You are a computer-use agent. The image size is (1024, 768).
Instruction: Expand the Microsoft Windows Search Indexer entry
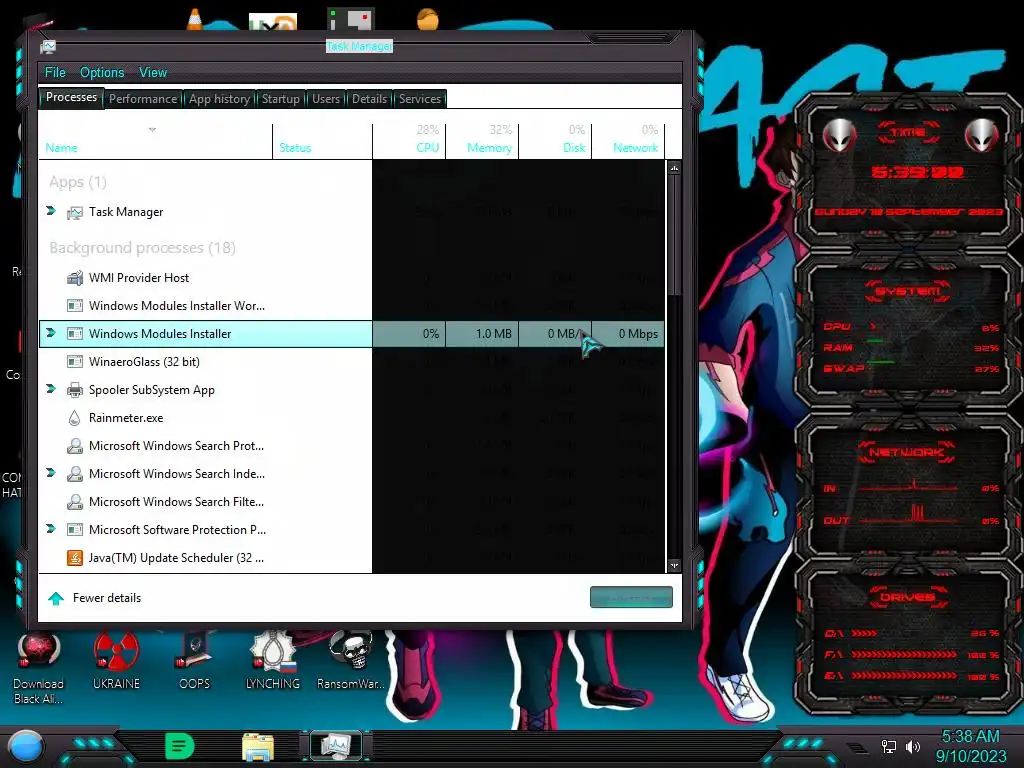[x=51, y=473]
